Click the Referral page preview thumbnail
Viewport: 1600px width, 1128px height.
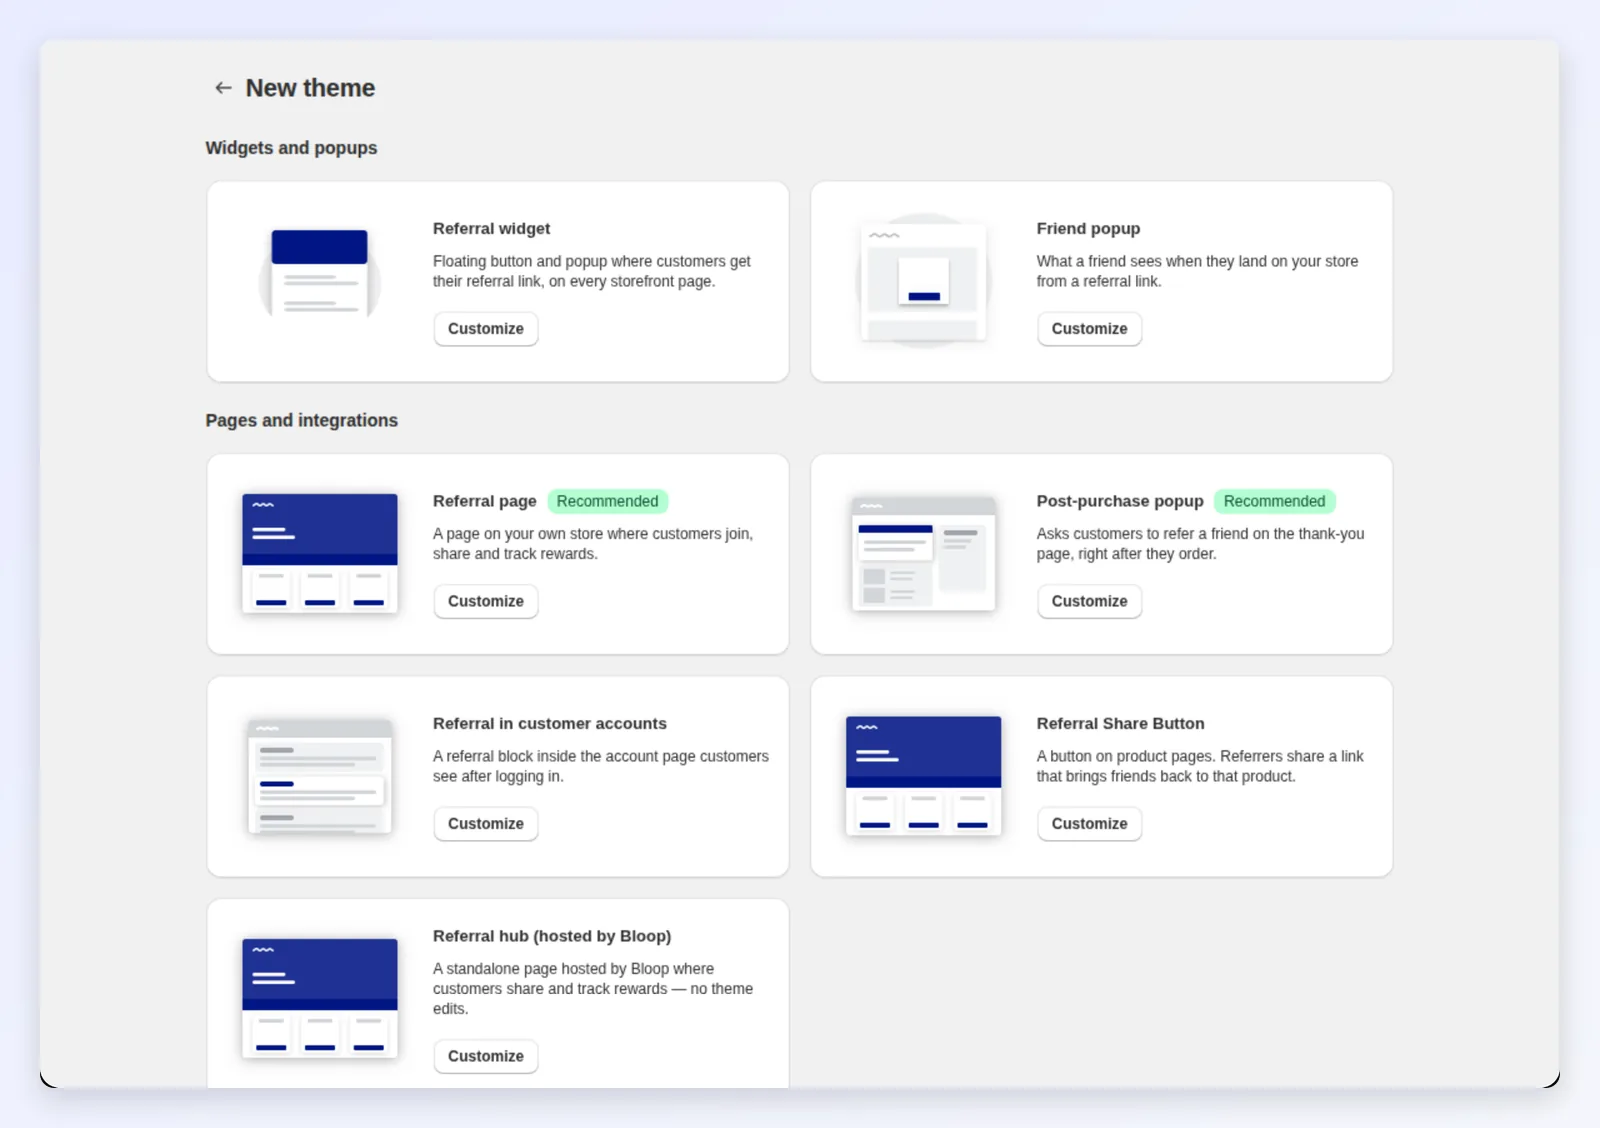(x=320, y=553)
